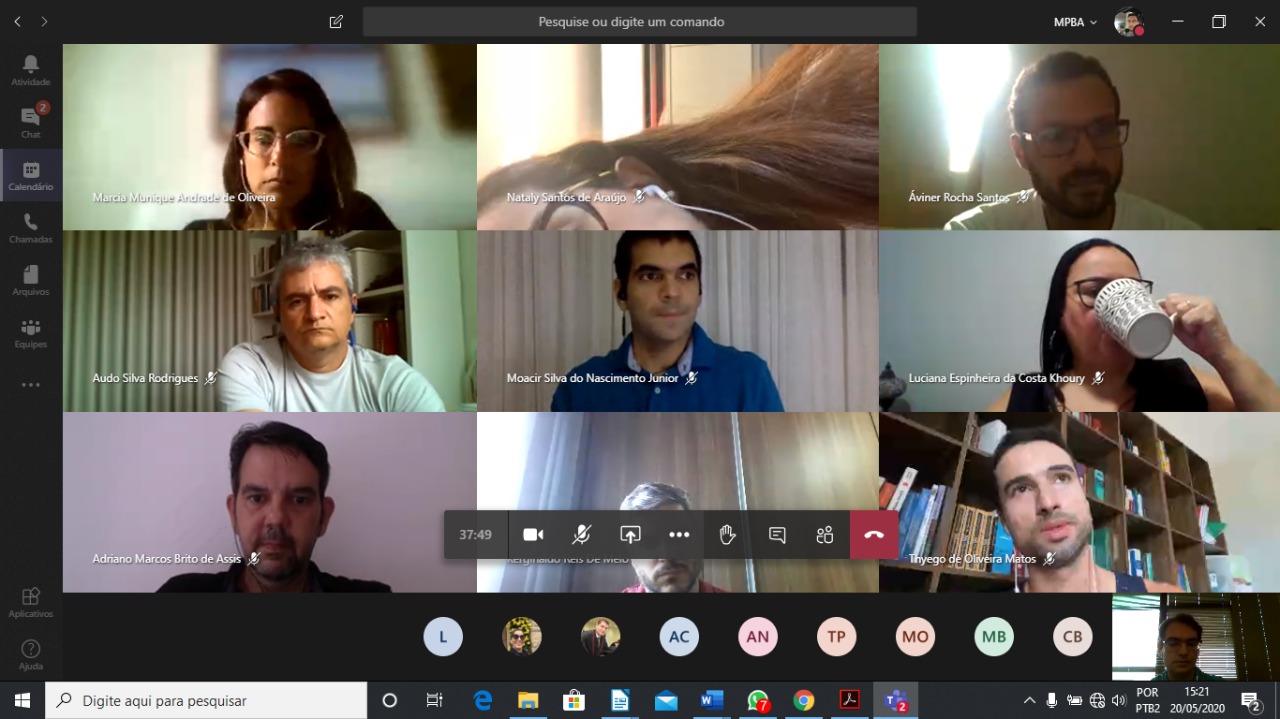Viewport: 1280px width, 719px height.
Task: Toggle the camera on or off
Action: [x=533, y=535]
